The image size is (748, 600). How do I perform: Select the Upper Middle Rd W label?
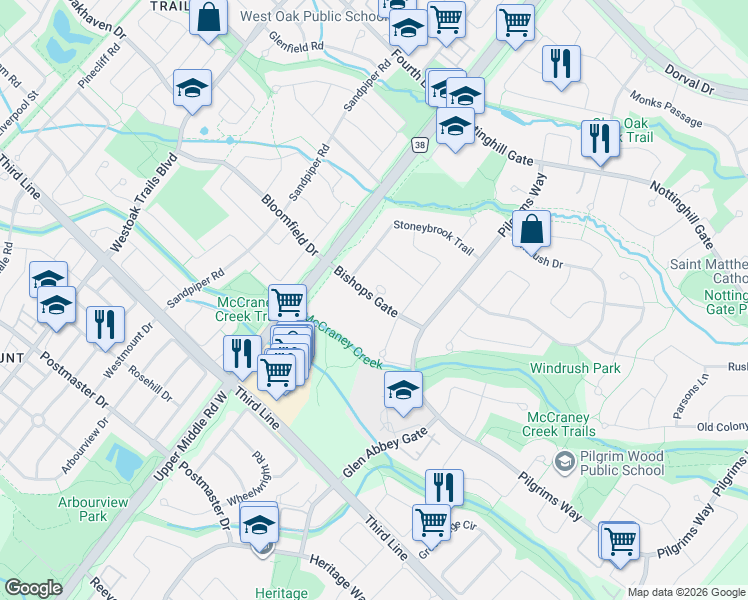[x=190, y=436]
